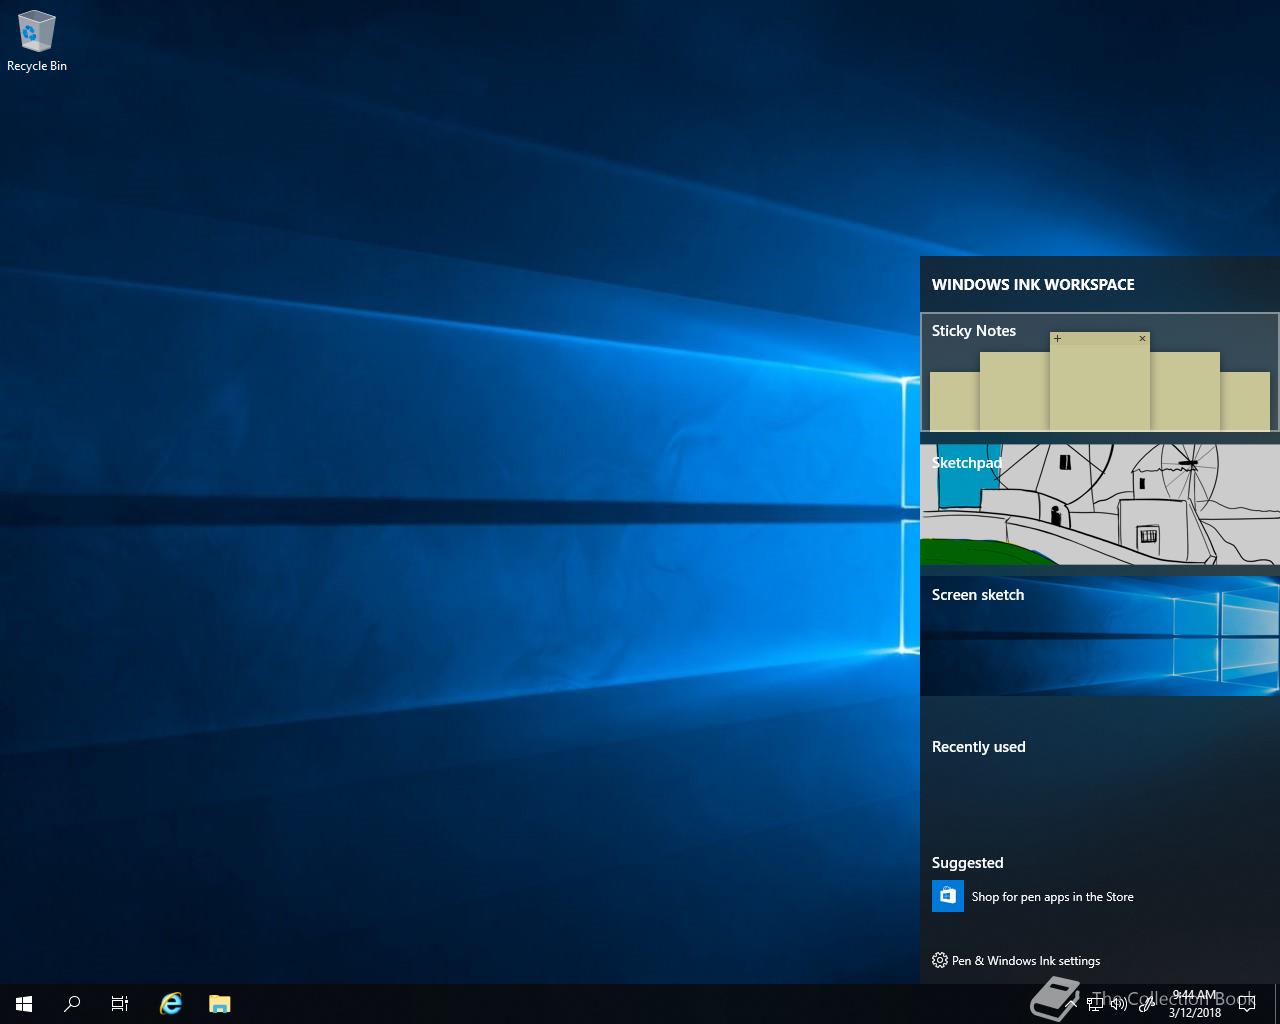Screen dimensions: 1280x1024
Task: Click the Store icon under Suggested
Action: (948, 896)
